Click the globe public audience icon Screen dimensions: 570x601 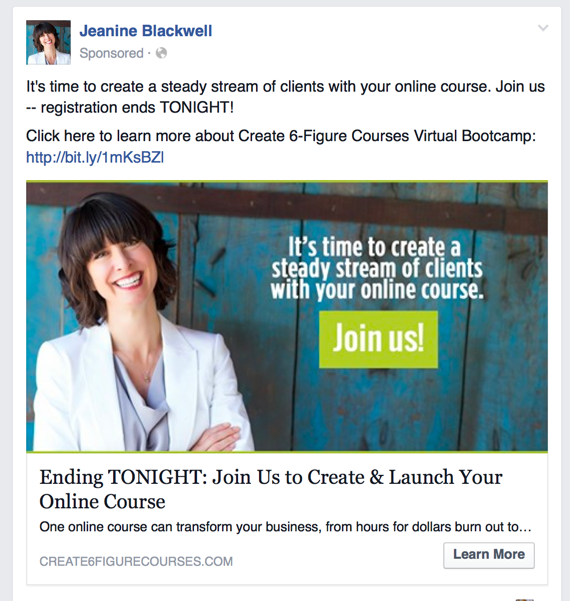tap(161, 53)
